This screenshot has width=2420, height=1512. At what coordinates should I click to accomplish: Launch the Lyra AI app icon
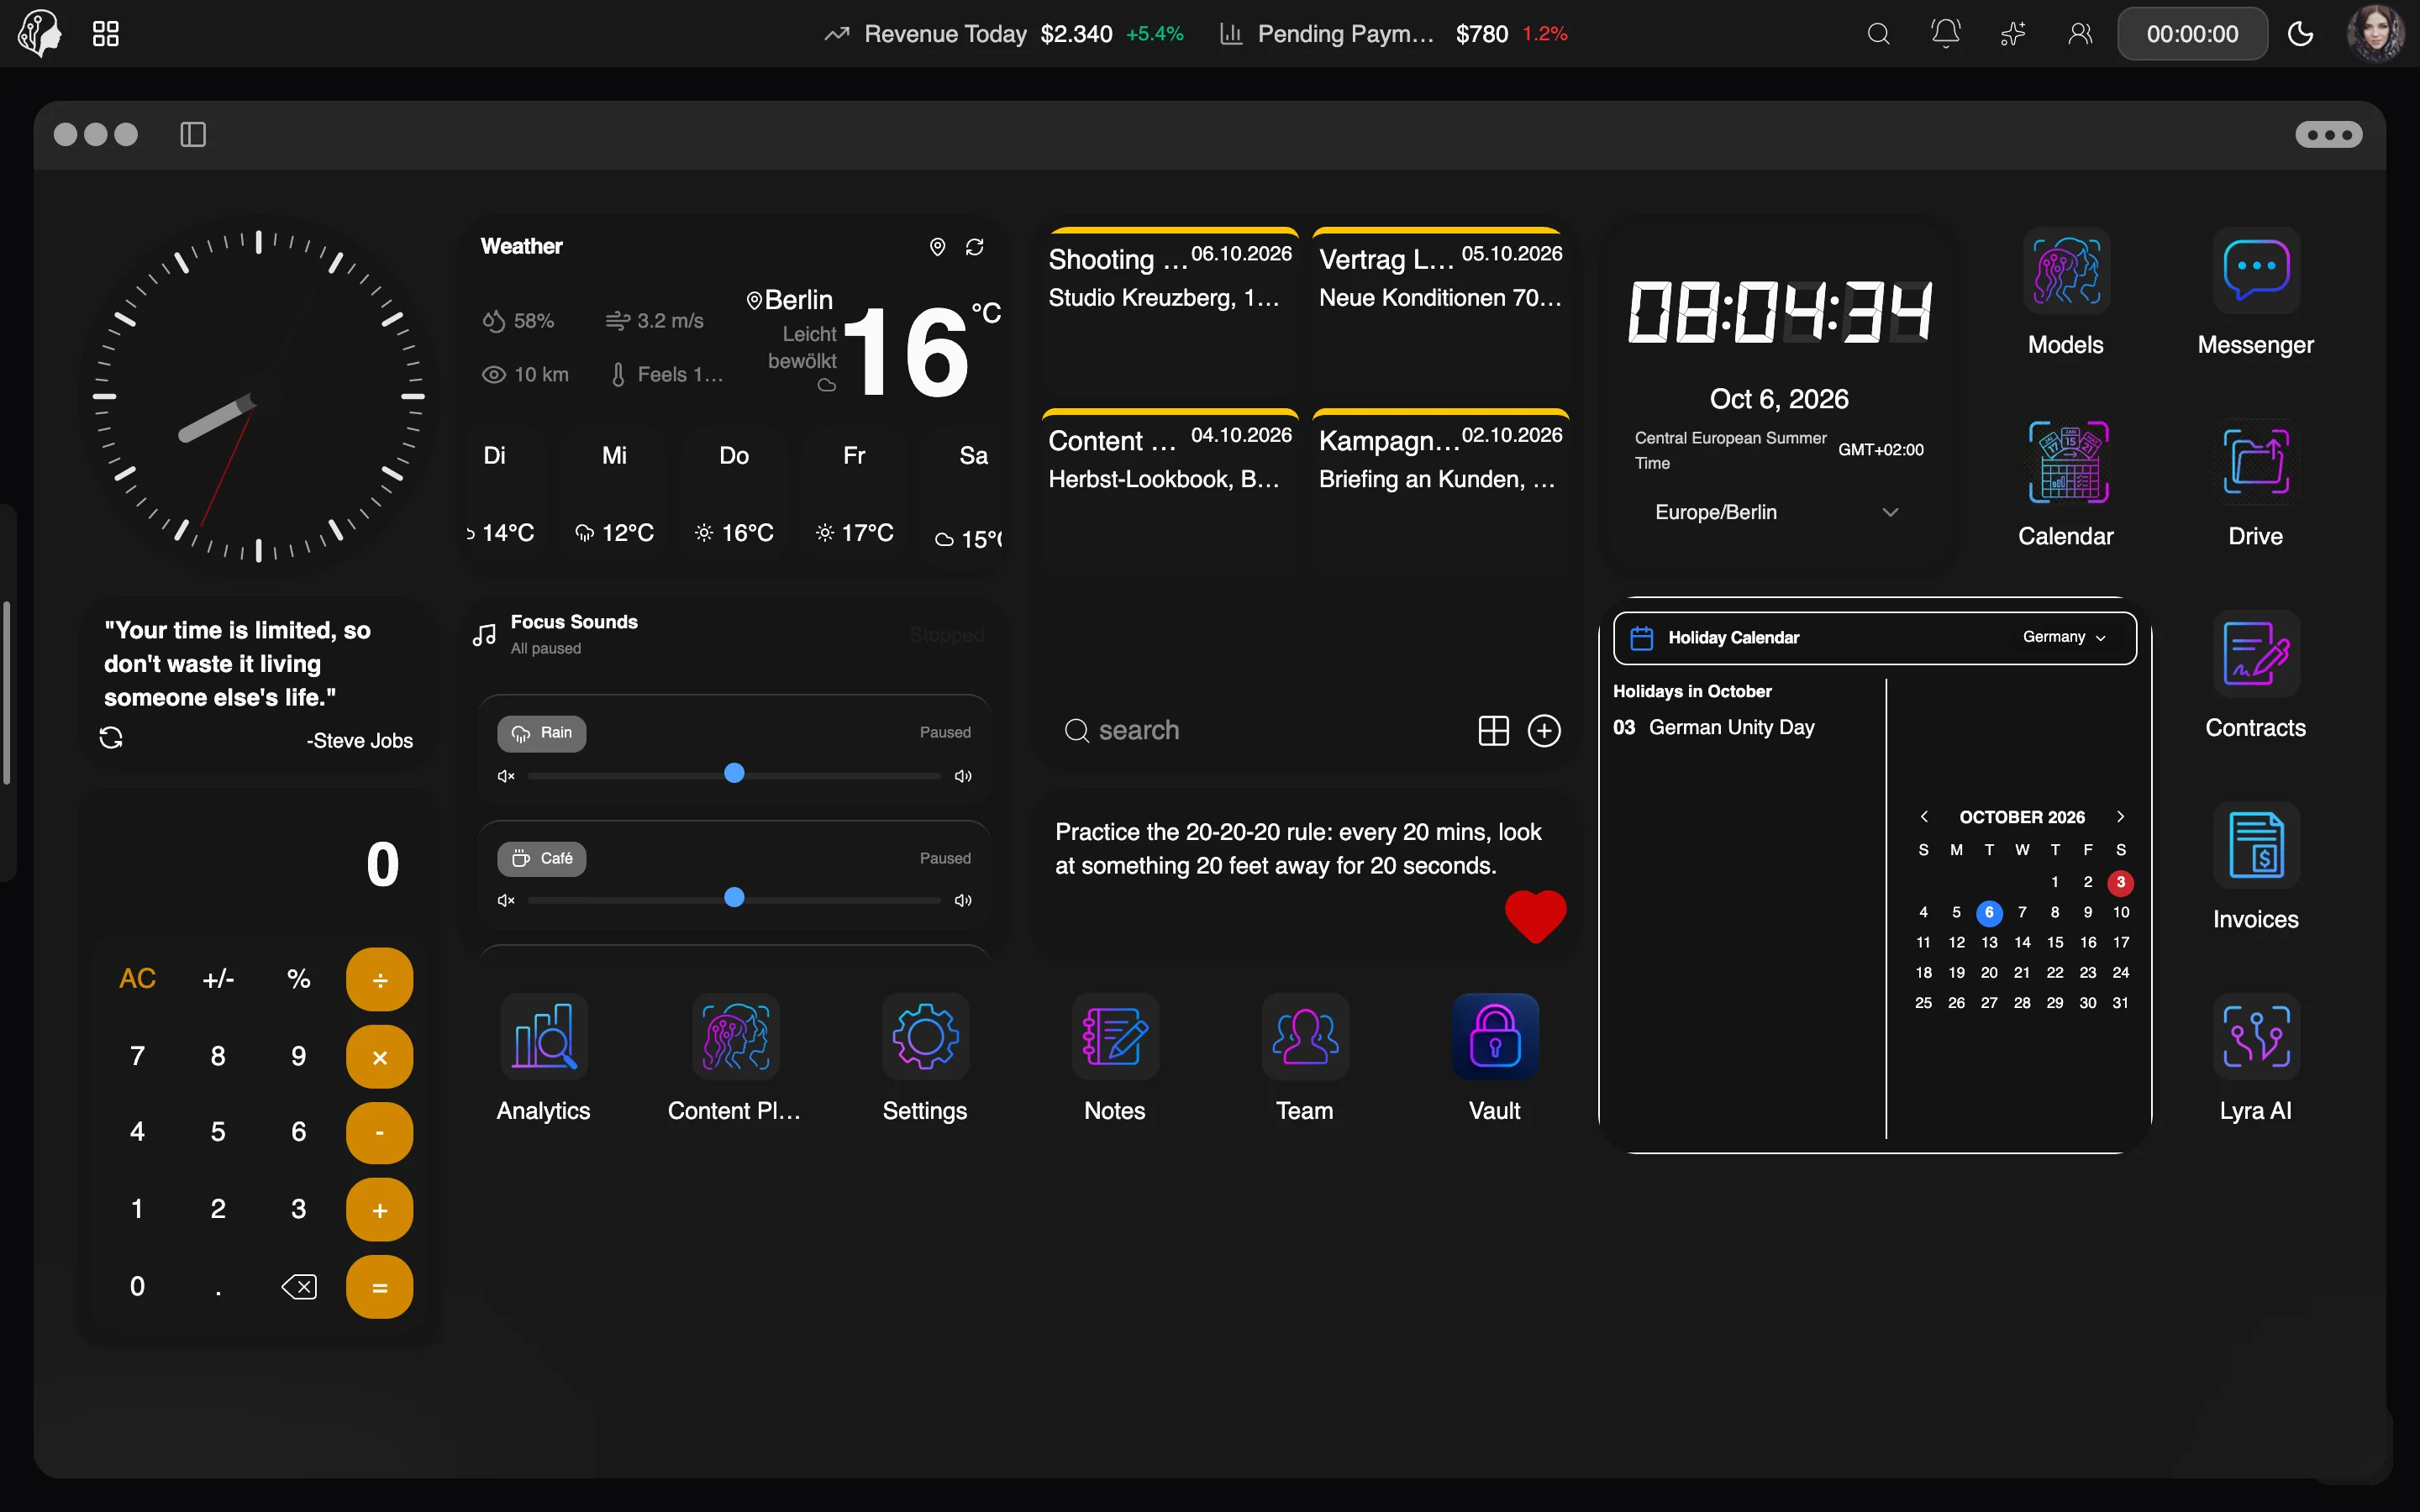[x=2255, y=1036]
